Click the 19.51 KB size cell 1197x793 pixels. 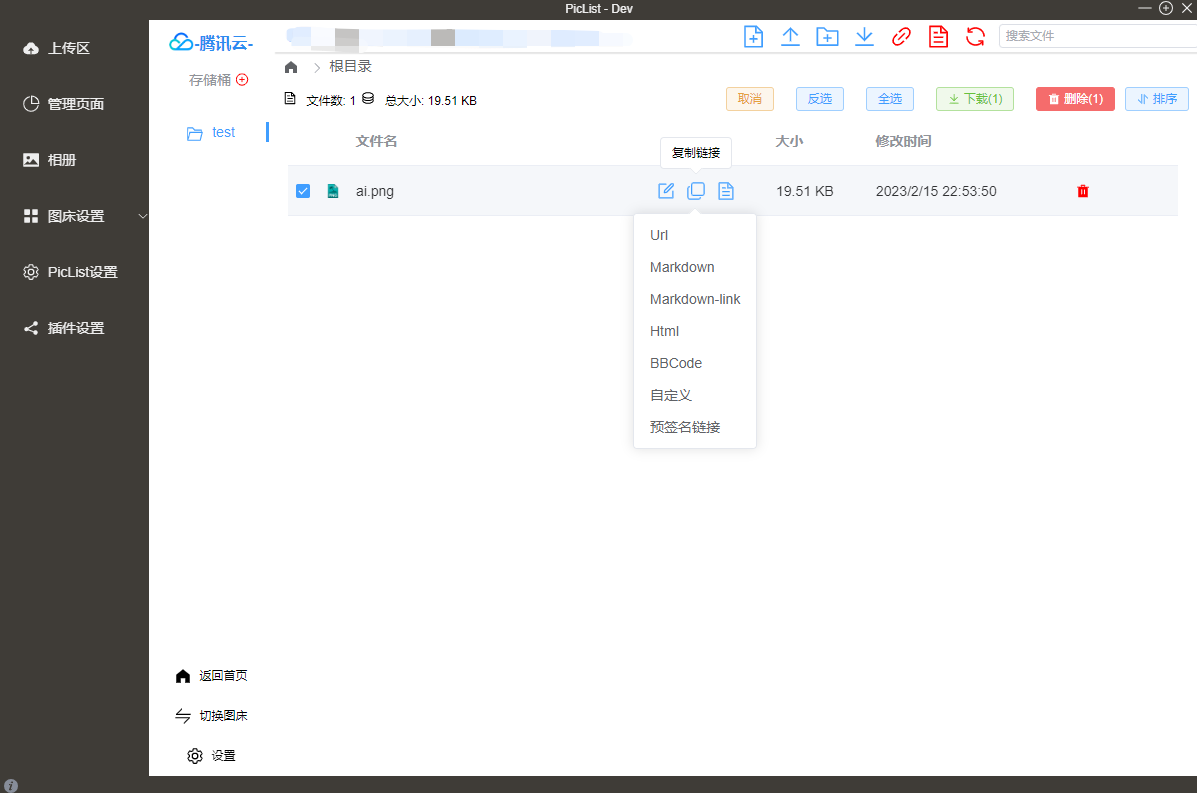(805, 192)
